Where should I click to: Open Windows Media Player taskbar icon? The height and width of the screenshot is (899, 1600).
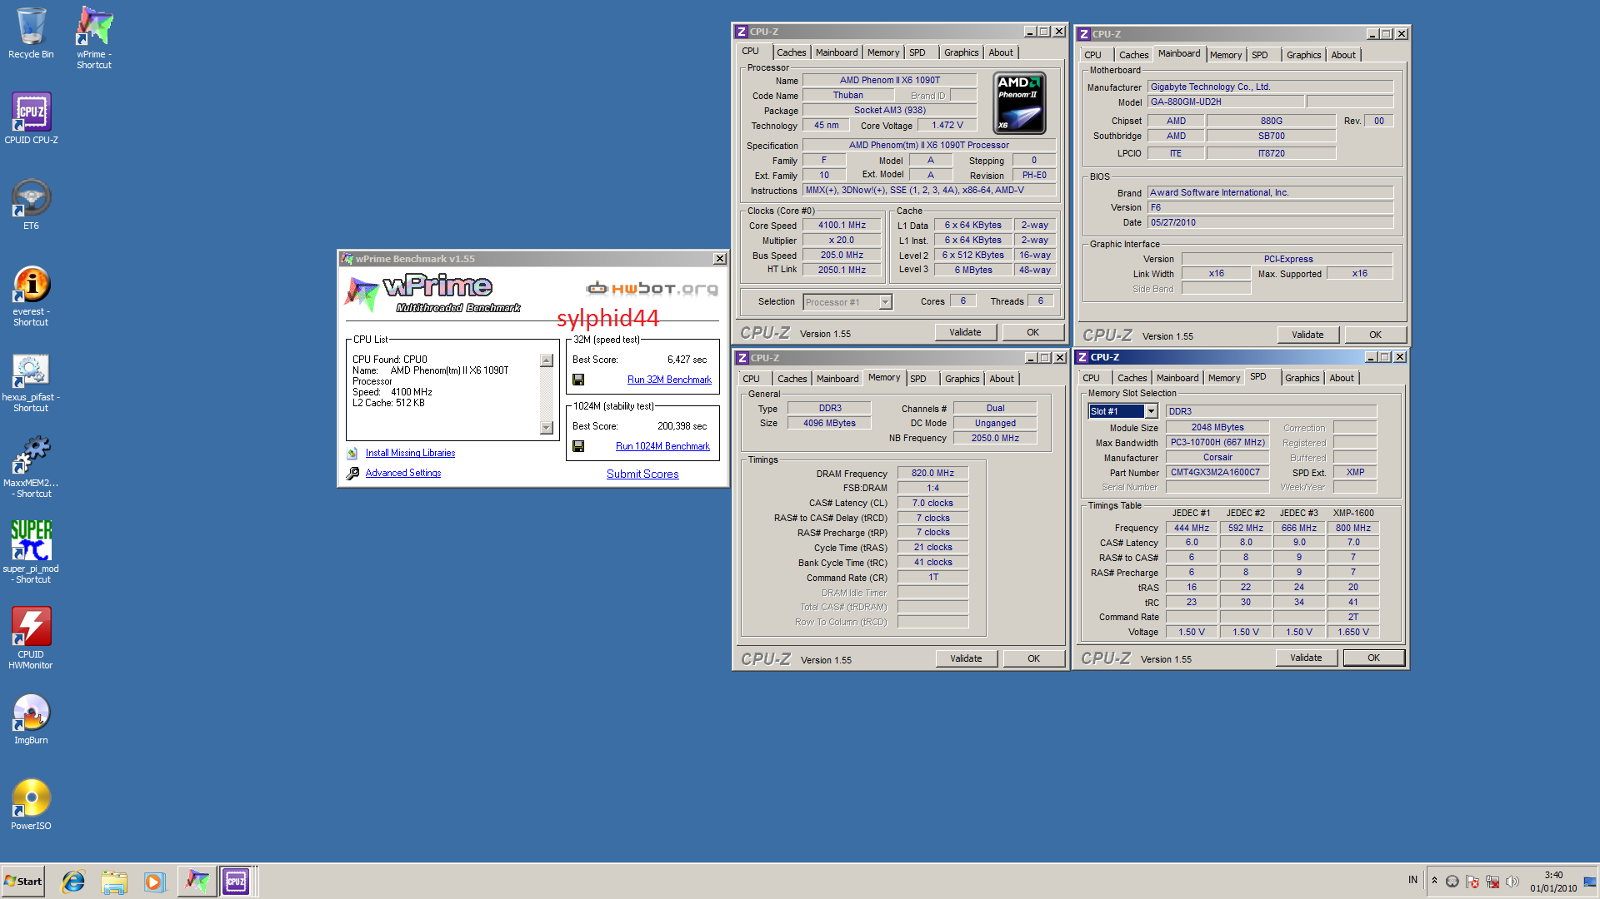154,881
